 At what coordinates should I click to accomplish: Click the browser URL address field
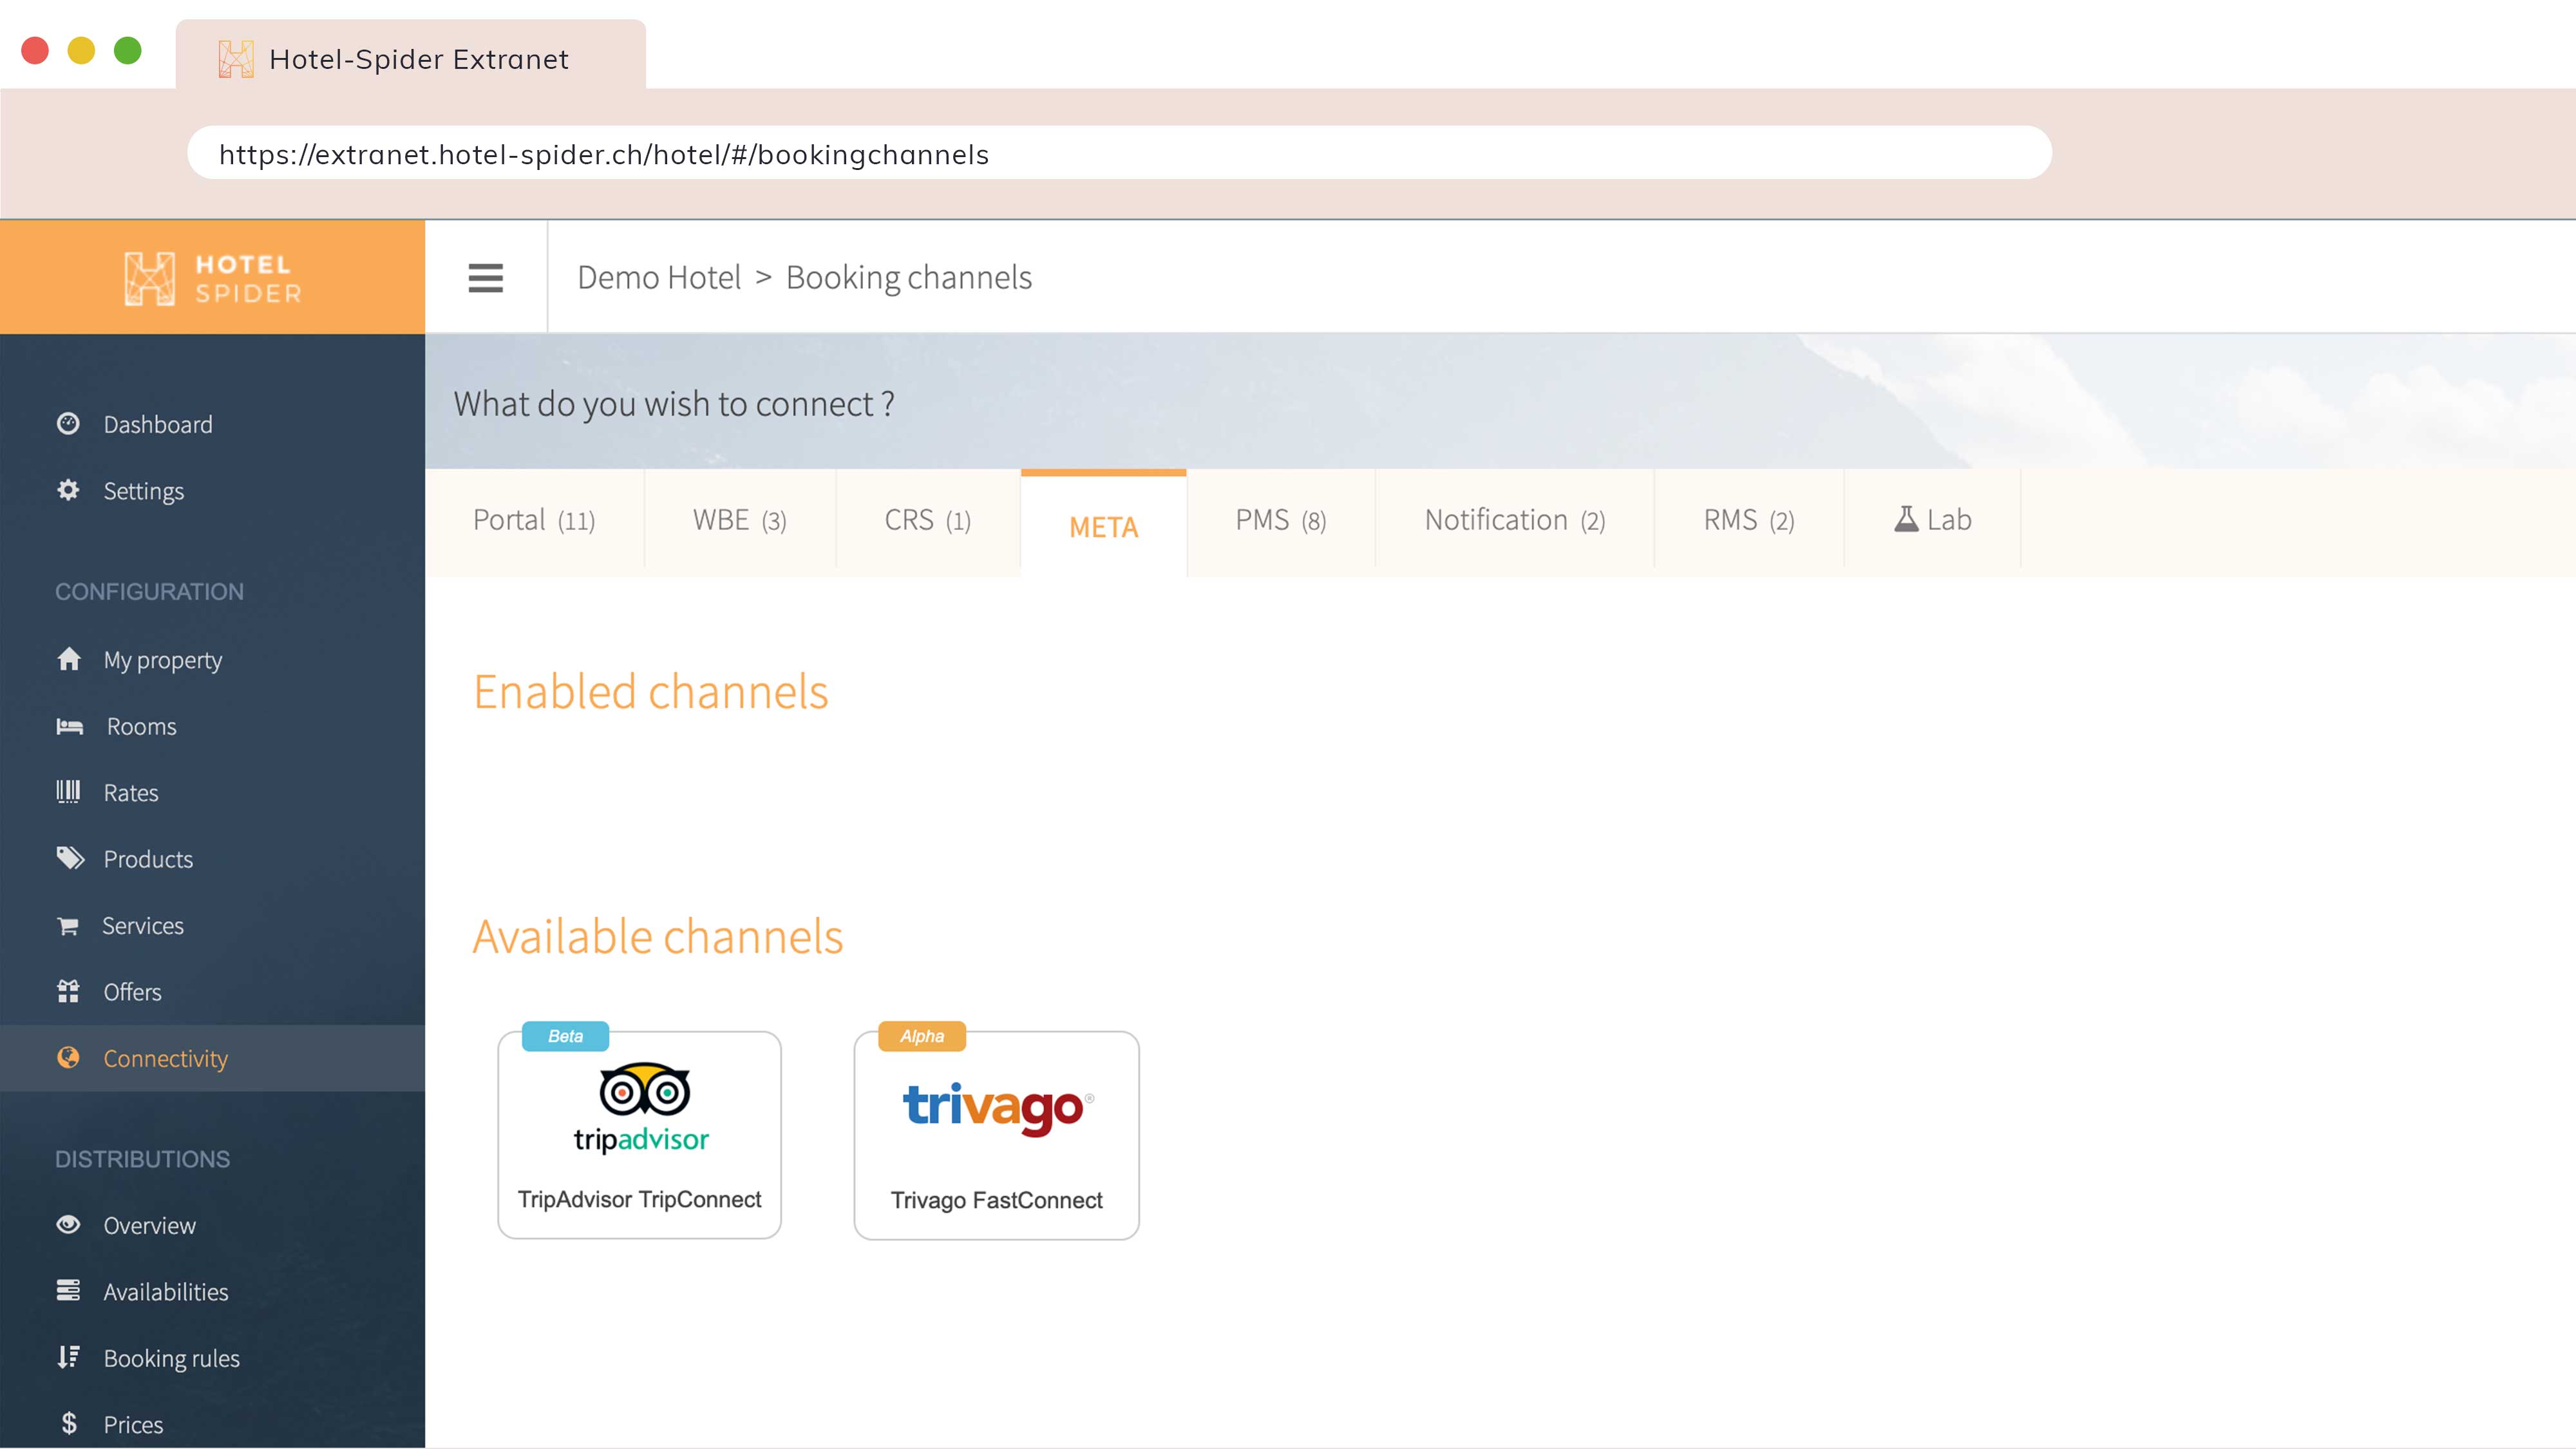point(1118,154)
